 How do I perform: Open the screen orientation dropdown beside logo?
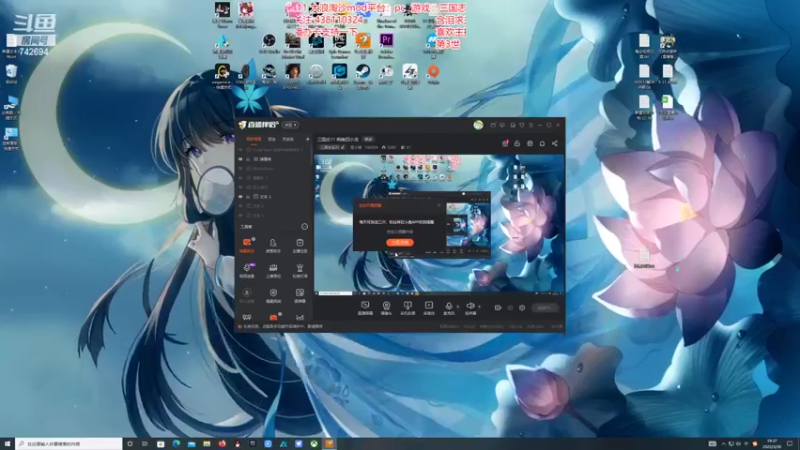tap(290, 125)
